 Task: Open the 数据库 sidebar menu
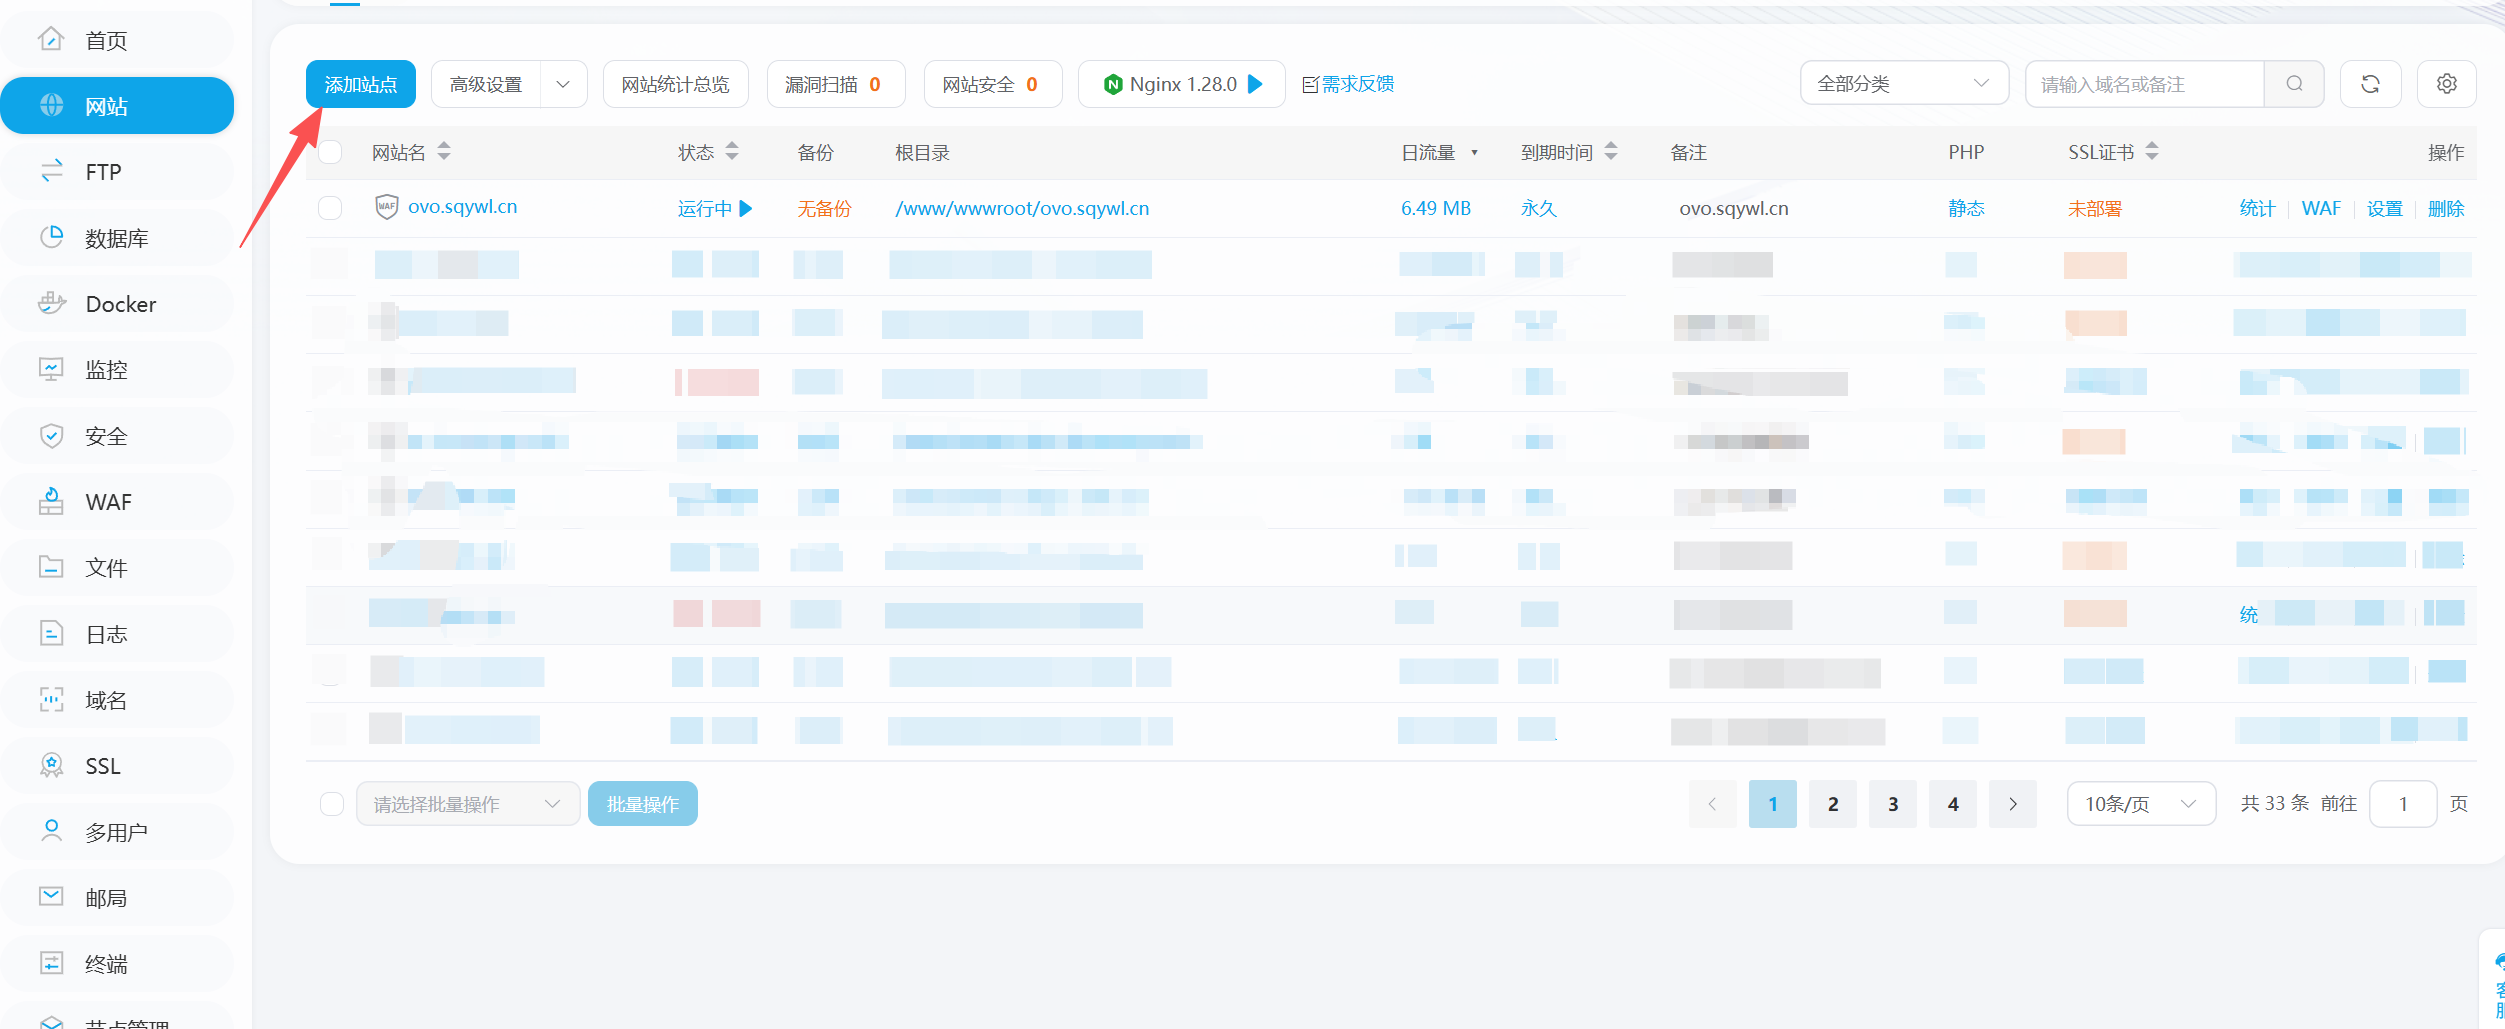tap(116, 238)
